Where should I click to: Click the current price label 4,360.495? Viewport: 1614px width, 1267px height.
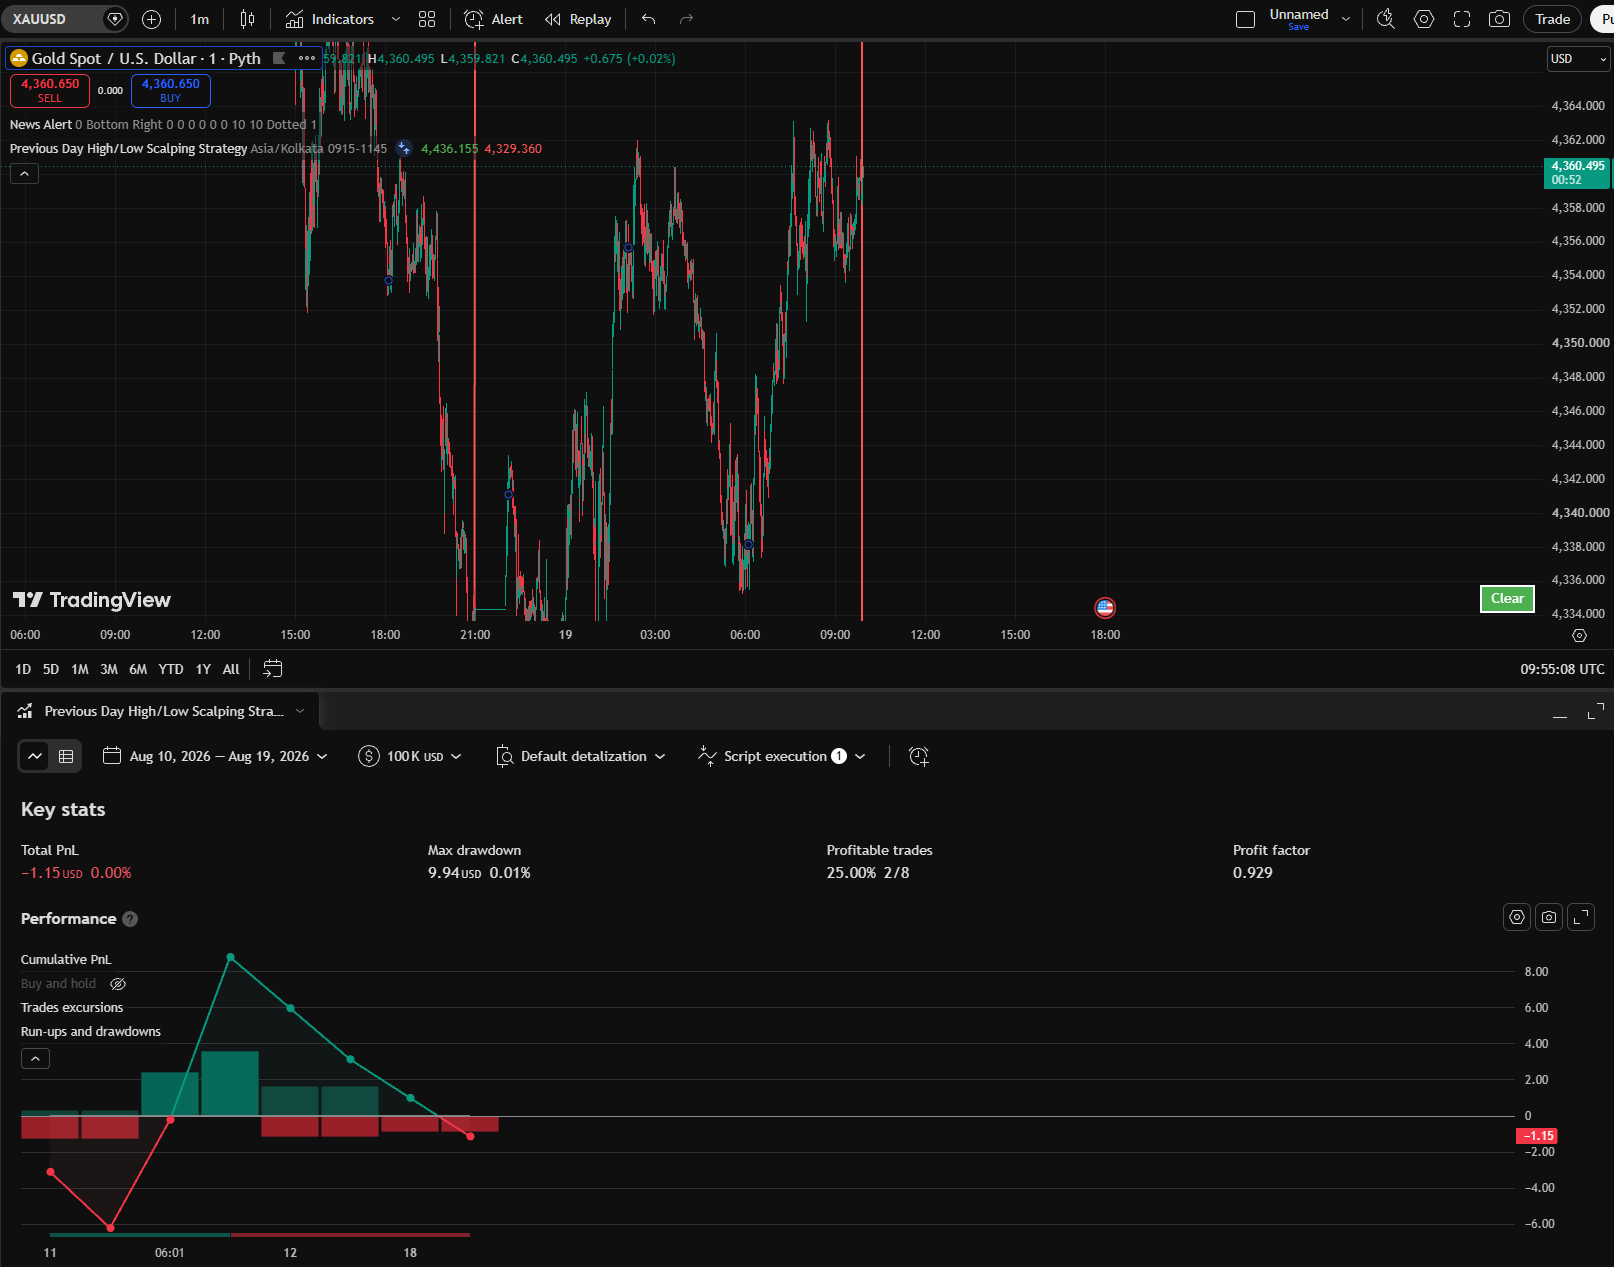tap(1577, 172)
